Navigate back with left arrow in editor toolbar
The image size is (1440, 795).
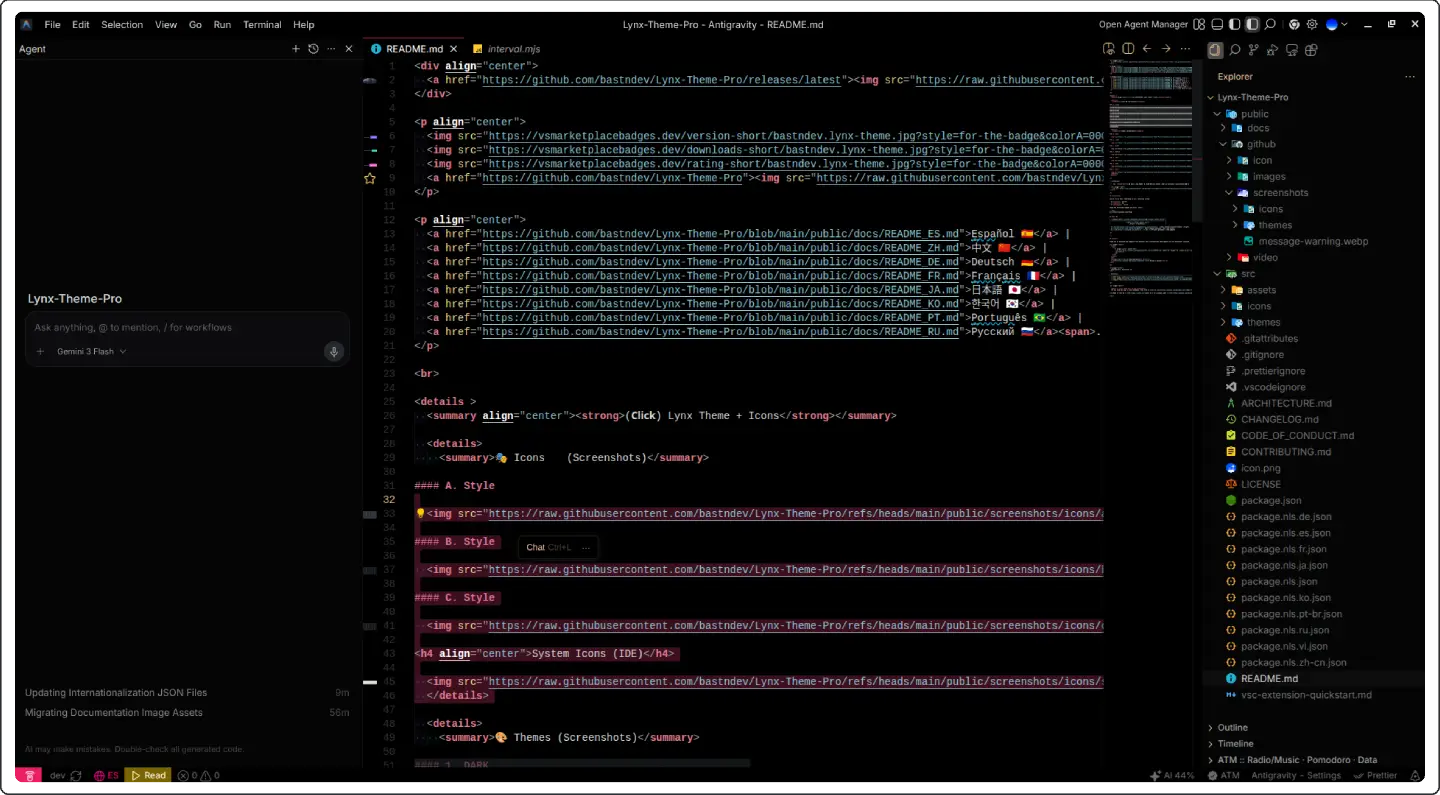click(1147, 48)
